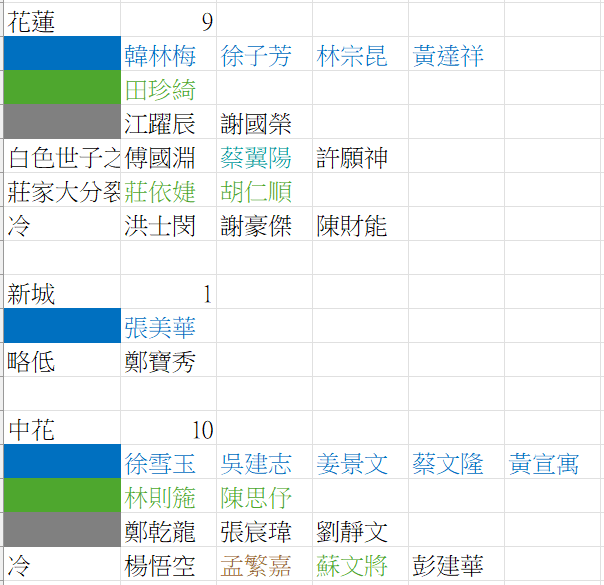Select the name 劉靜文
The height and width of the screenshot is (585, 604).
352,531
